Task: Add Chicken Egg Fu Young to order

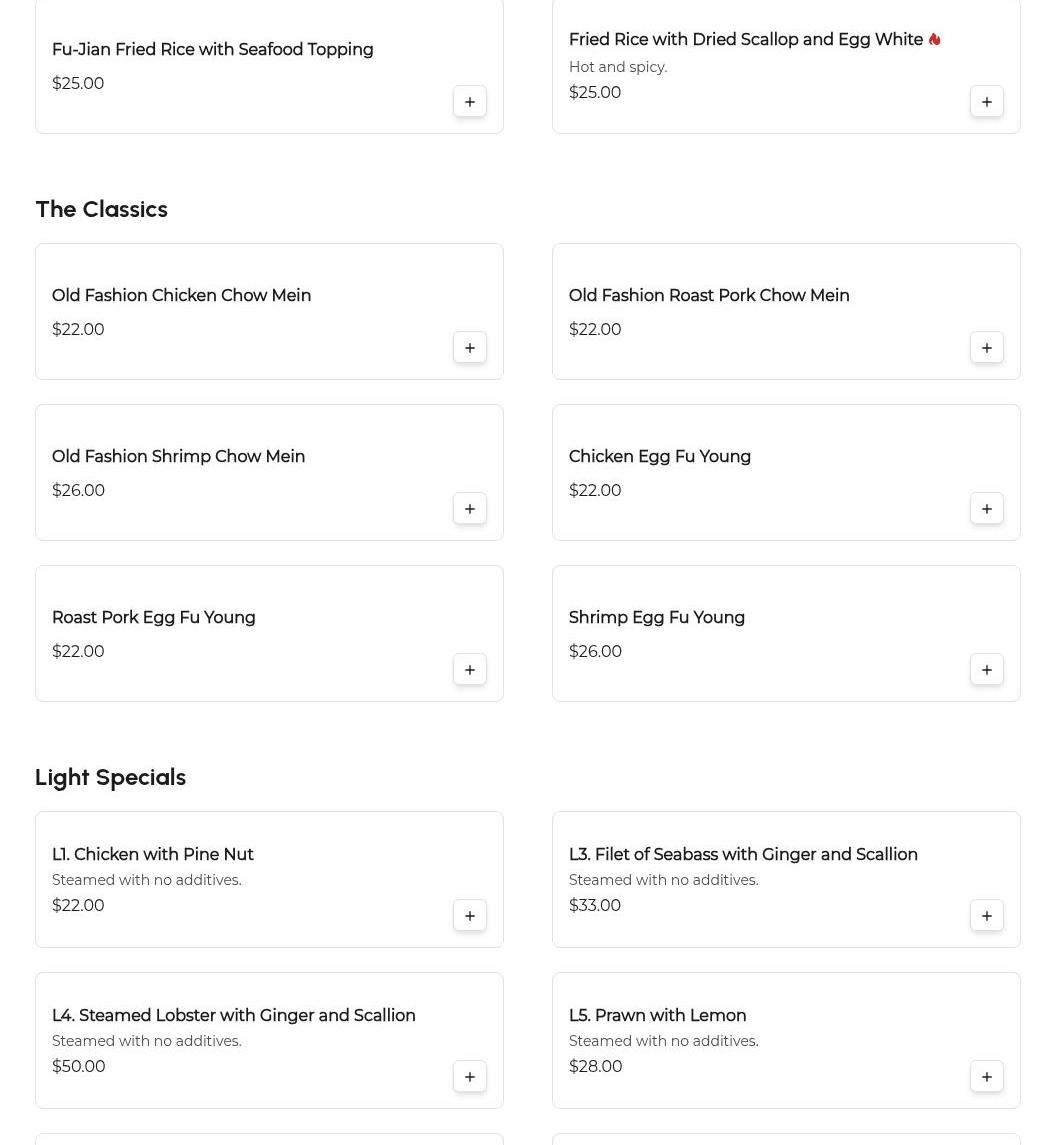Action: tap(987, 509)
